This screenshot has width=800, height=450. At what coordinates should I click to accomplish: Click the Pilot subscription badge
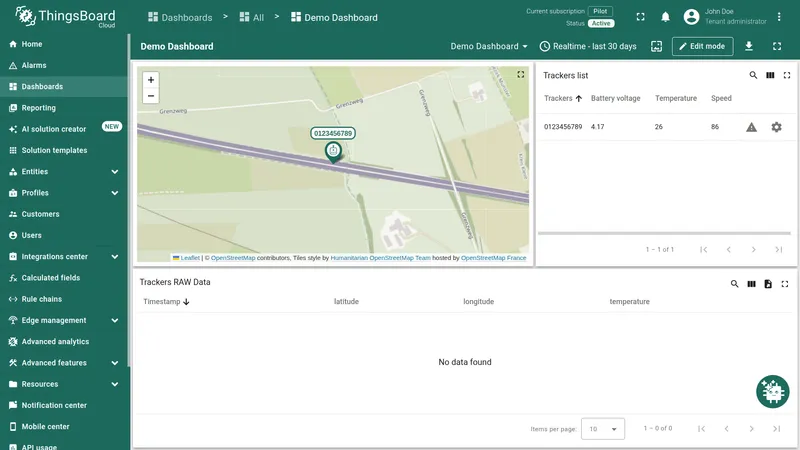coord(600,11)
